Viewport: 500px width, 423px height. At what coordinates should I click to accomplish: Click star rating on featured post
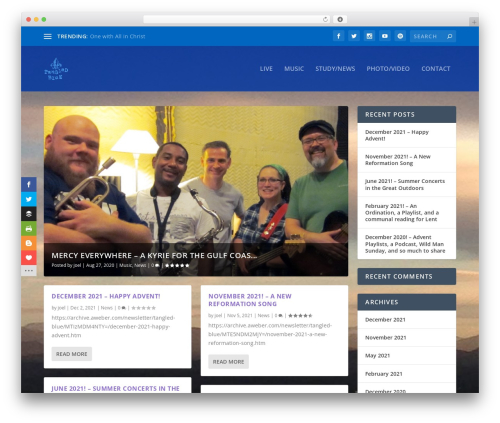pos(177,266)
